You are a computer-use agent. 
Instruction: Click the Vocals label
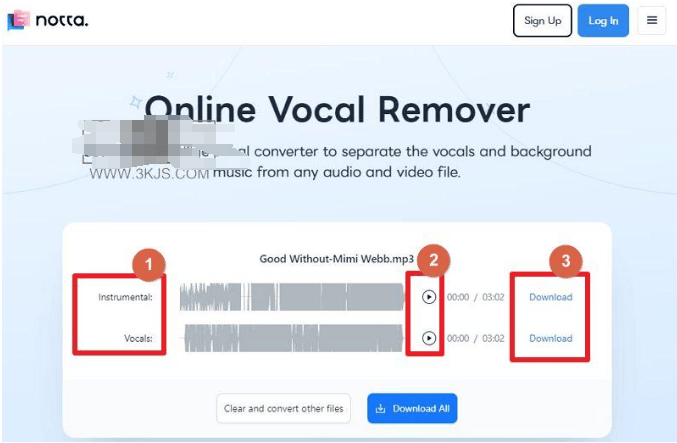[x=138, y=338]
